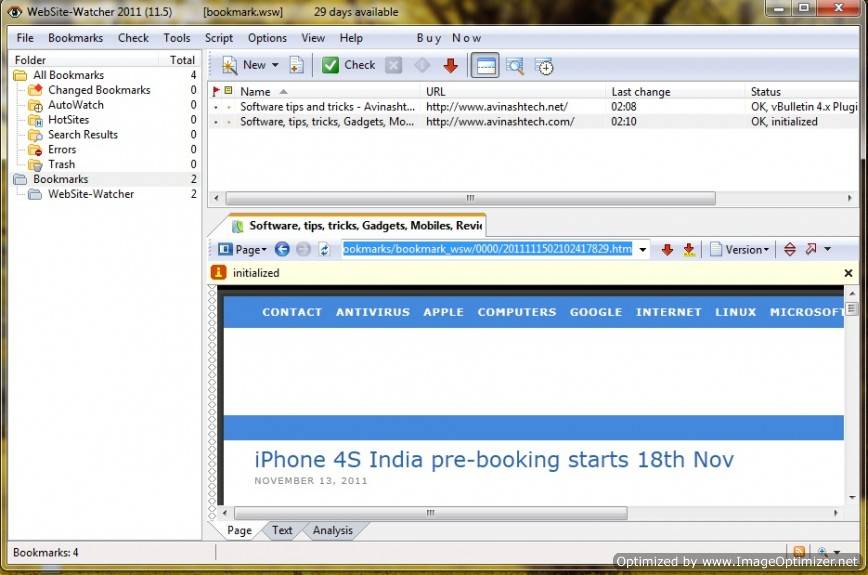Select the avinashtech.net bookmark row

[x=534, y=107]
